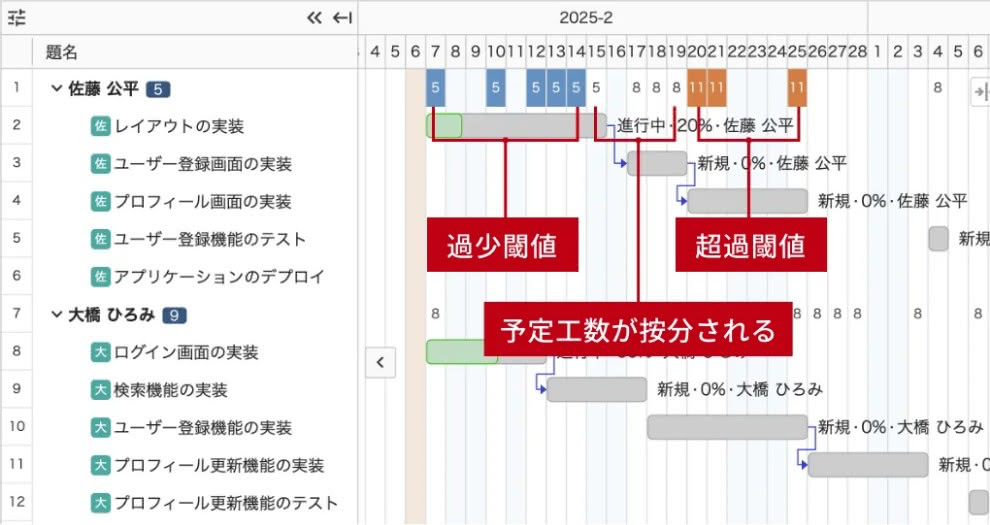Click the 大 avatar beside 検索機能の実装
Viewport: 990px width, 525px height.
click(x=100, y=389)
